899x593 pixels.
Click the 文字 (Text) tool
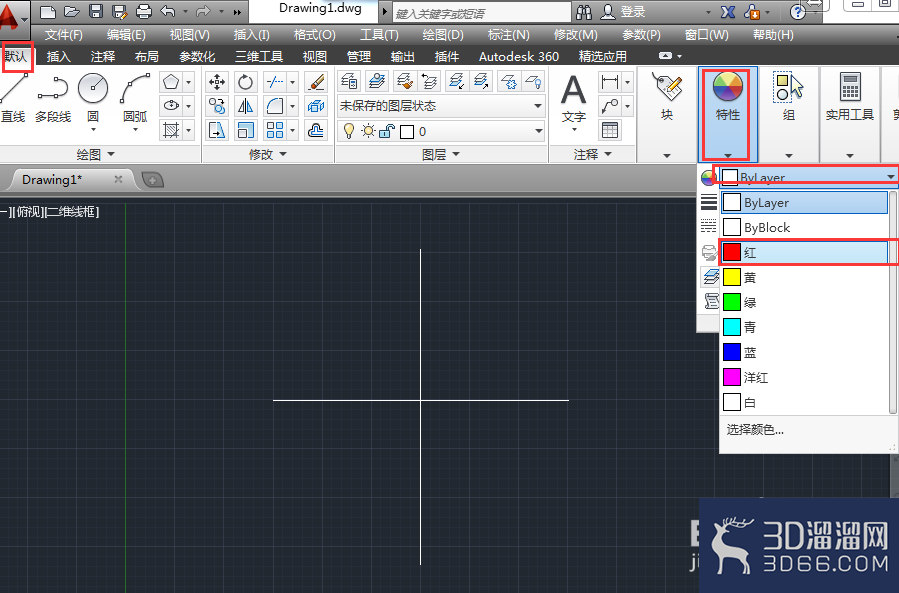(x=573, y=100)
